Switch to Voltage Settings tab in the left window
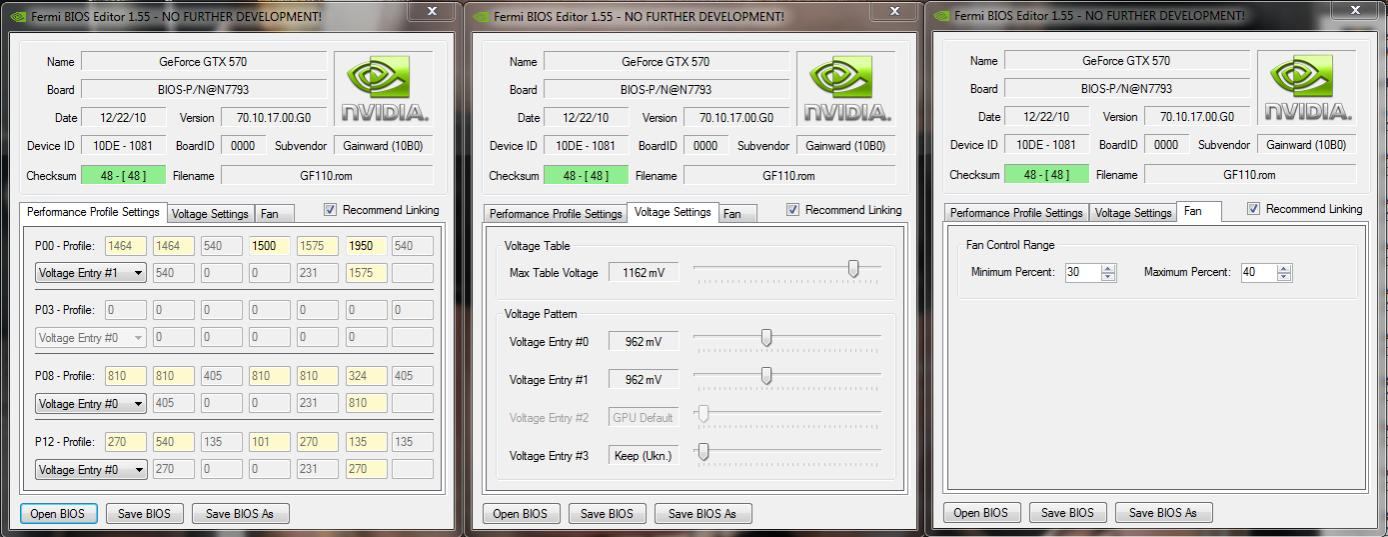The height and width of the screenshot is (537, 1388). tap(209, 214)
